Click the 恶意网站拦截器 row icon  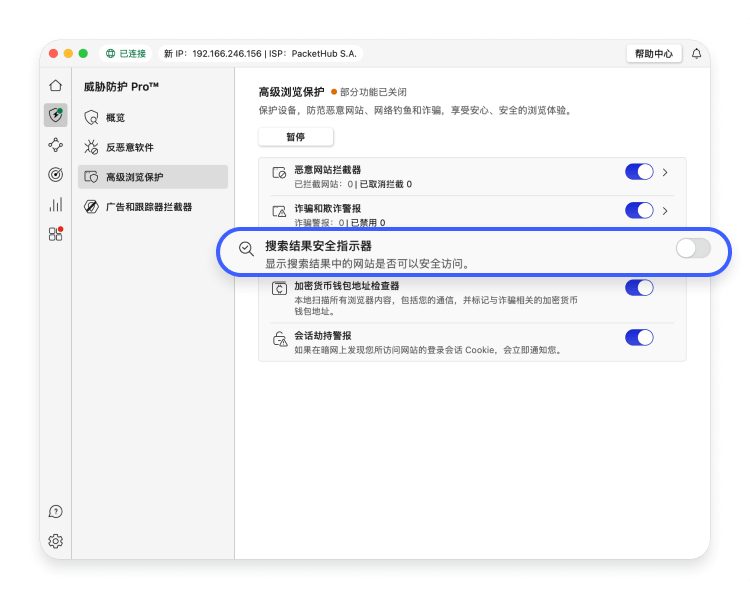tap(279, 173)
